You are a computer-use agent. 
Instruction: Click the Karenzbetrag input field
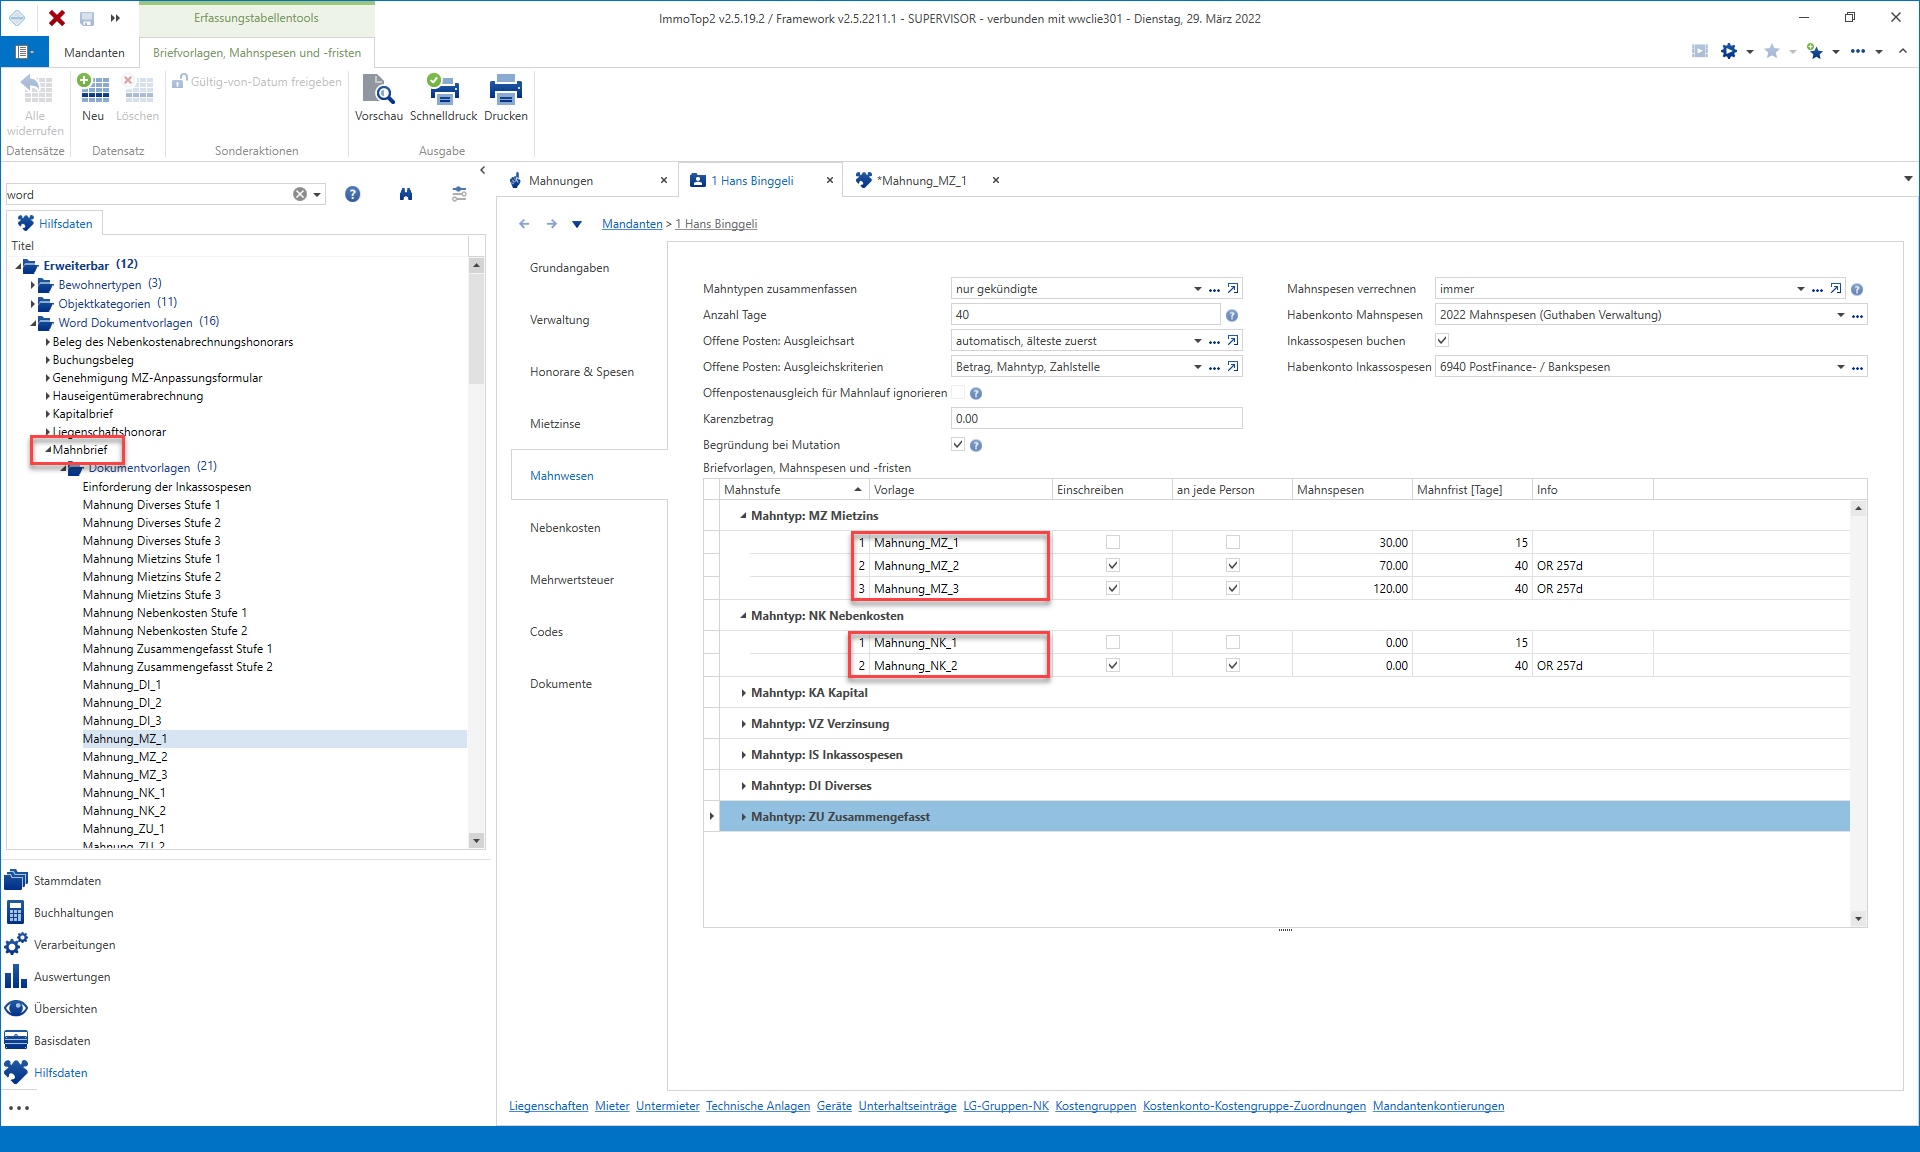[1096, 419]
